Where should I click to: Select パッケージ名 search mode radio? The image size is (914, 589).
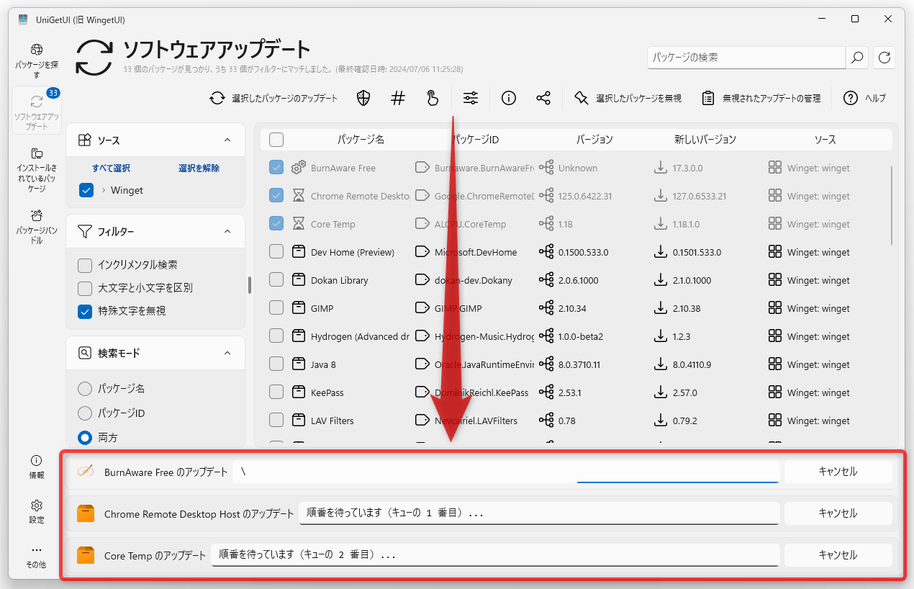(x=85, y=388)
